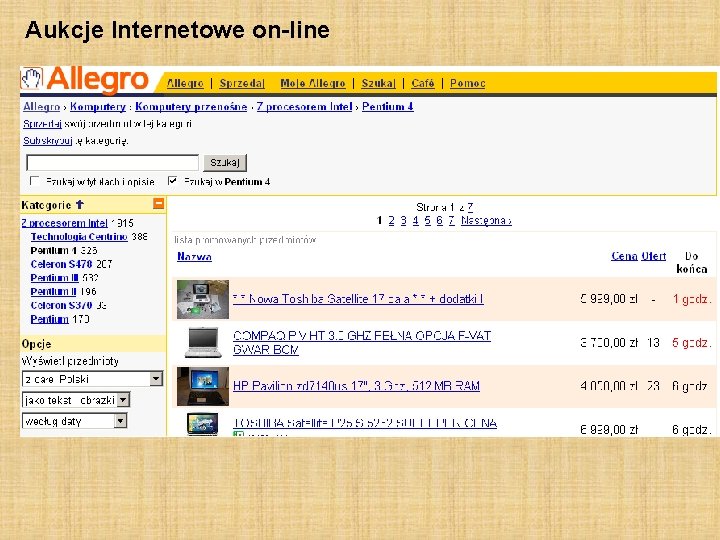The image size is (720, 540).
Task: Open the Compaq P.IV HT laptop thumbnail
Action: 203,343
